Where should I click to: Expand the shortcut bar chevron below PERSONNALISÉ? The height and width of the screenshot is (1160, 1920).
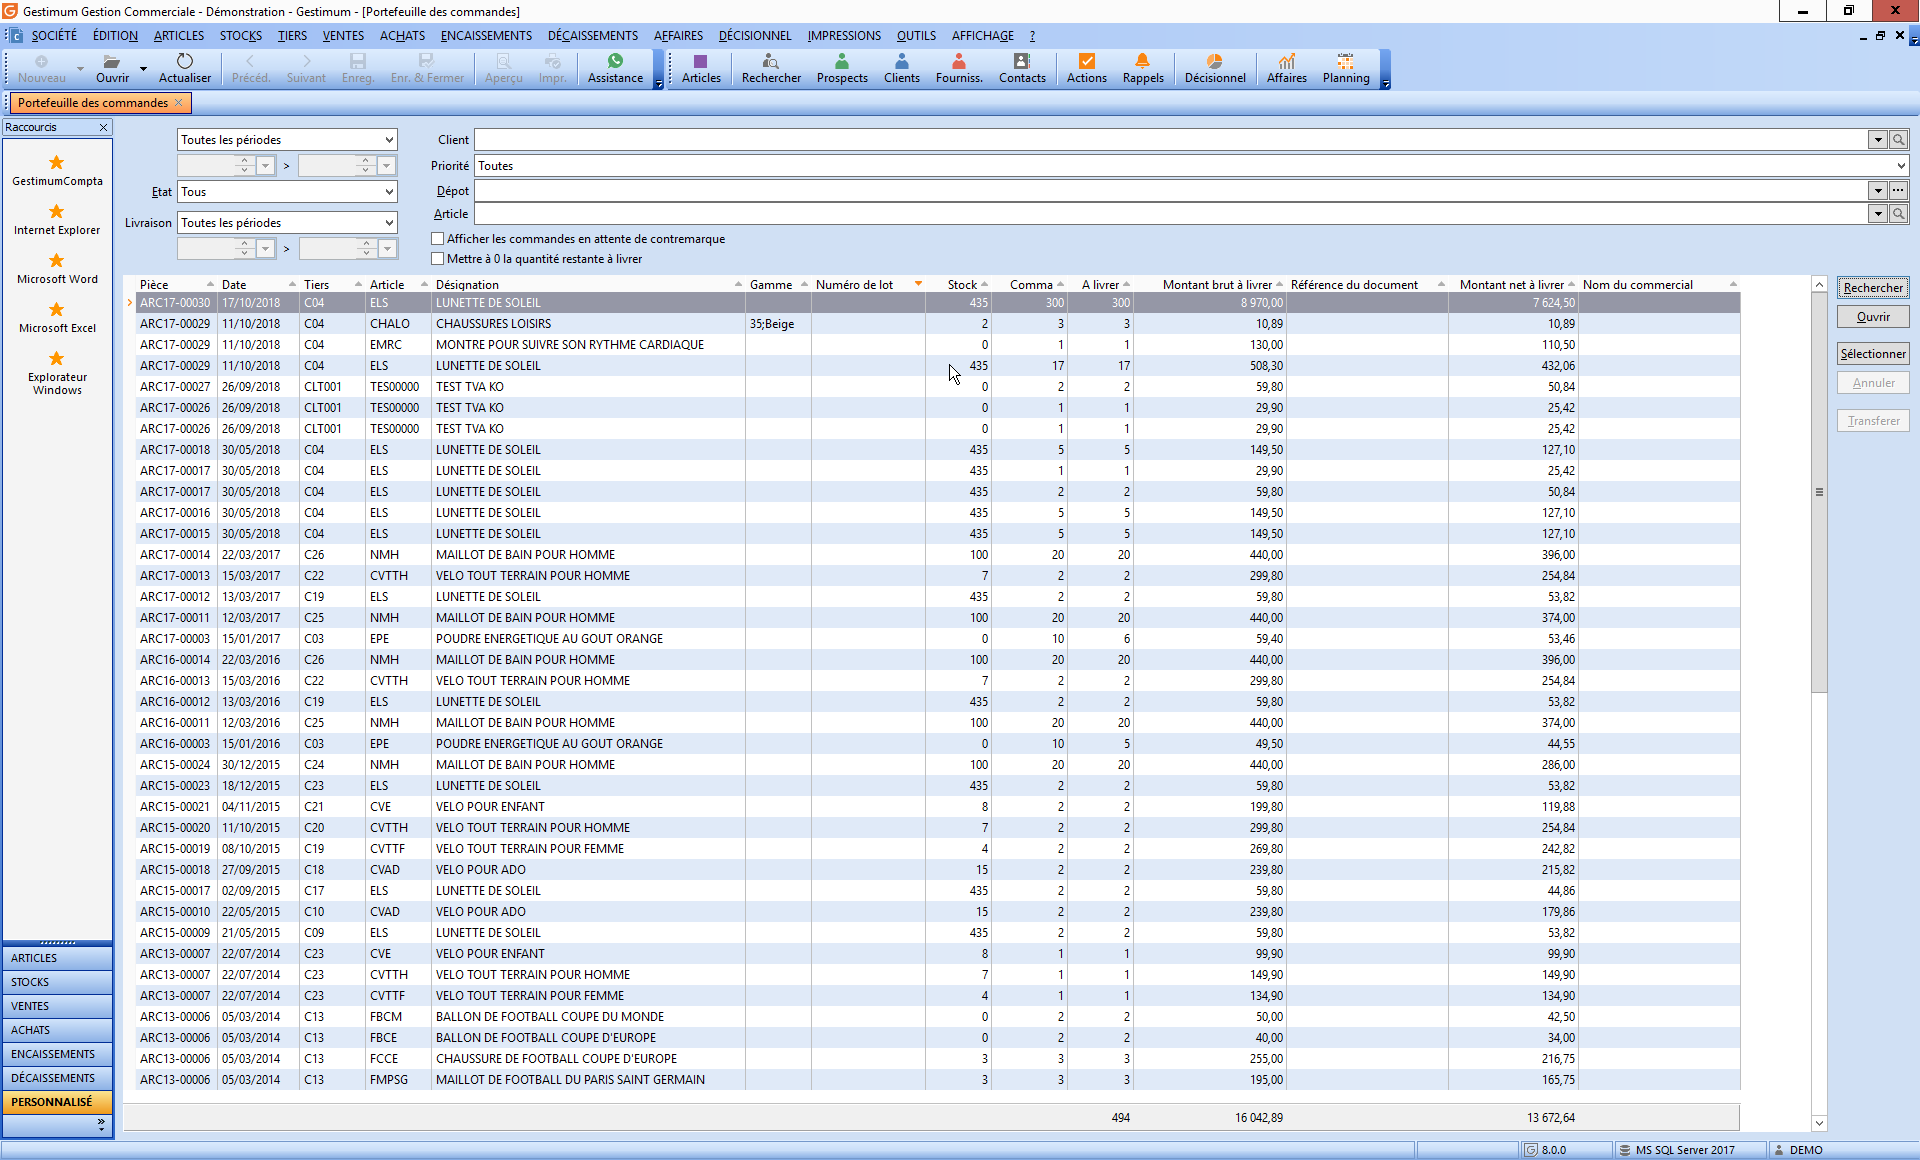(x=101, y=1125)
